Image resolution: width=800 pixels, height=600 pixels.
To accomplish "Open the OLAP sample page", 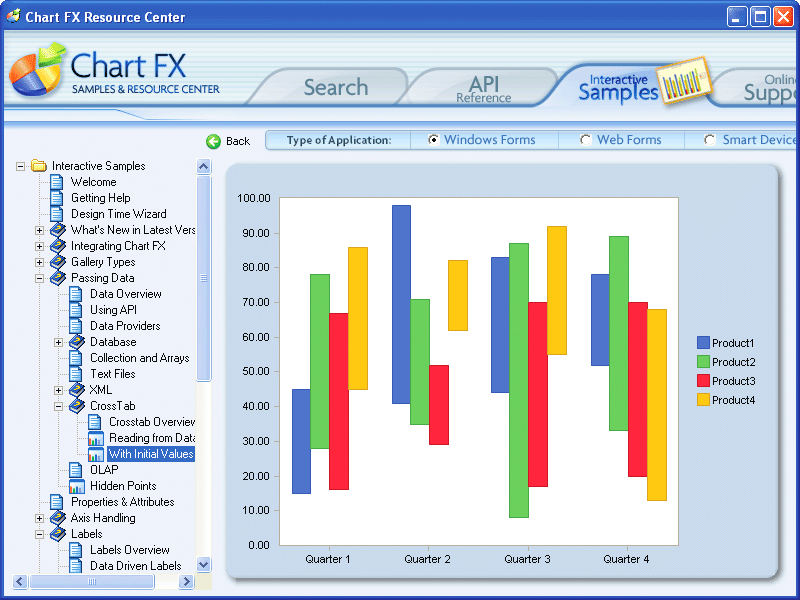I will (74, 469).
